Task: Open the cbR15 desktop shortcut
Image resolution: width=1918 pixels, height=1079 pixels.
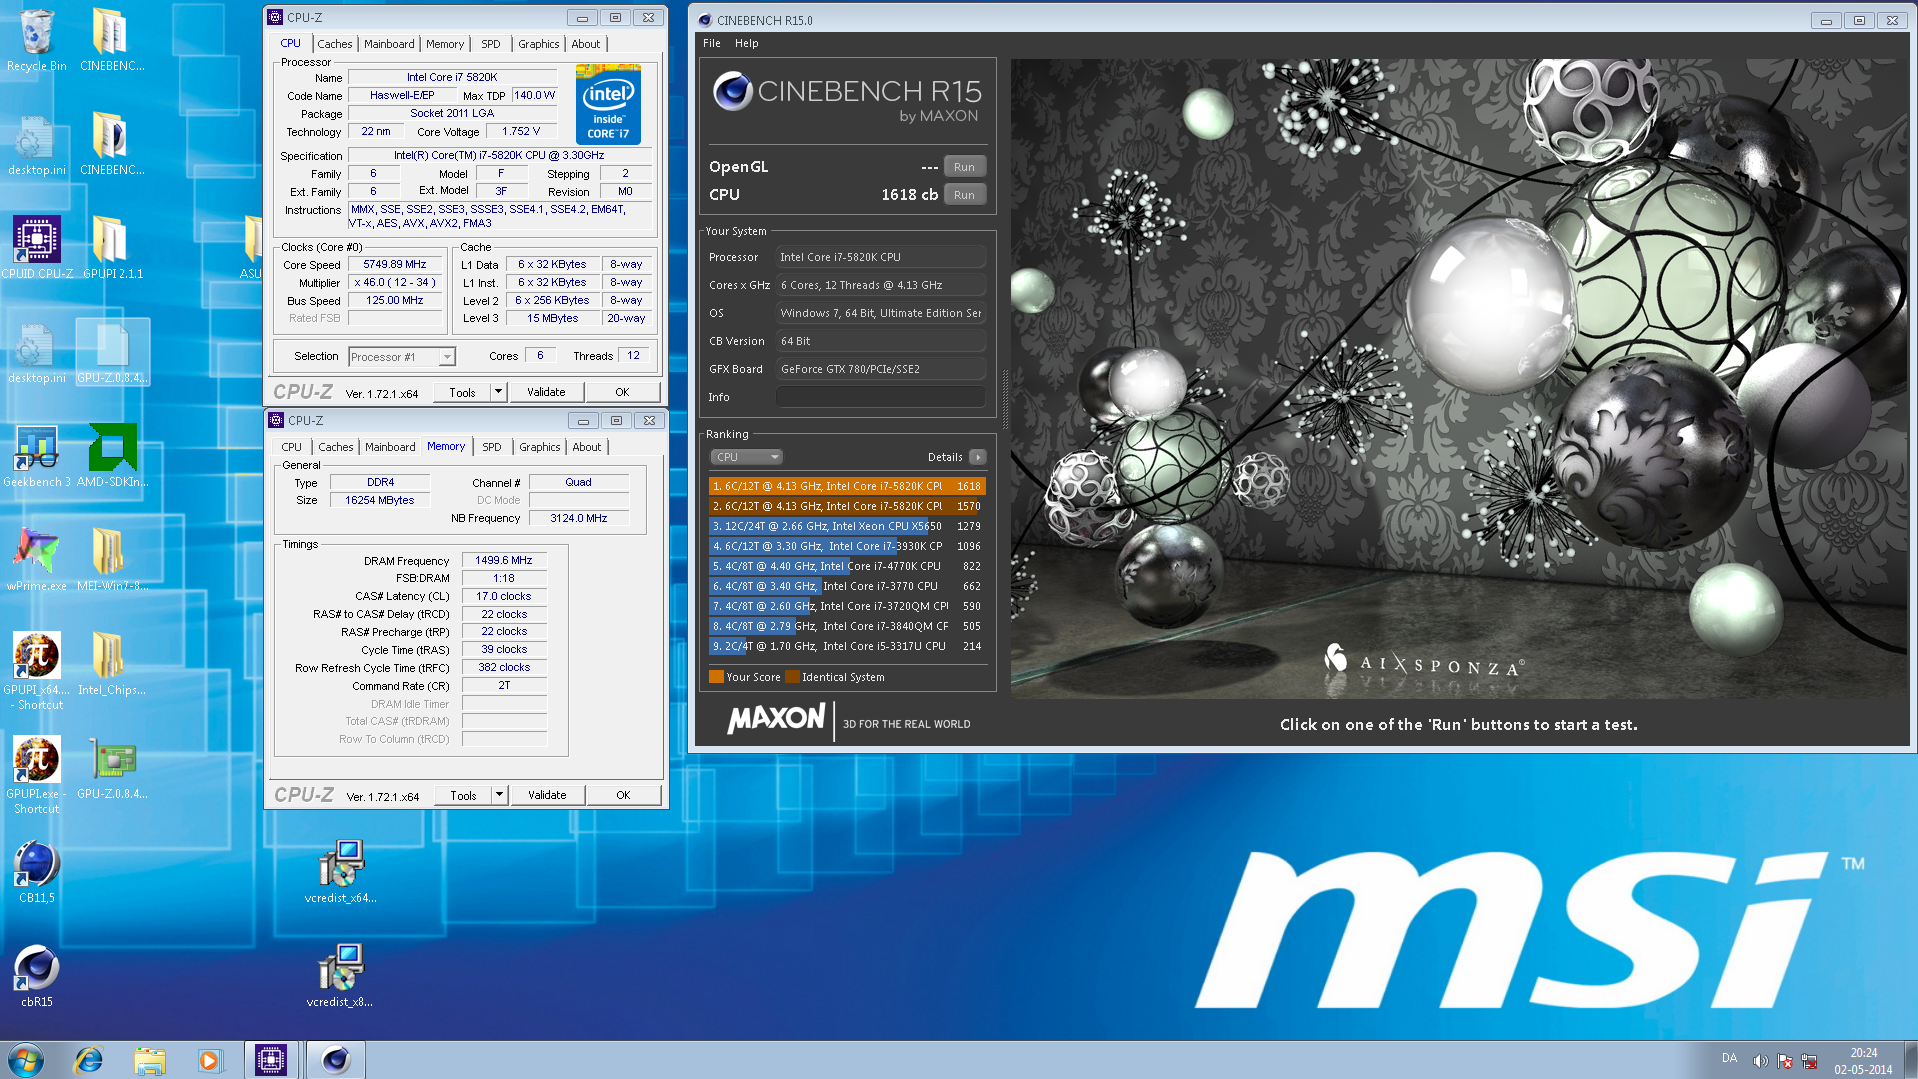Action: click(x=37, y=975)
